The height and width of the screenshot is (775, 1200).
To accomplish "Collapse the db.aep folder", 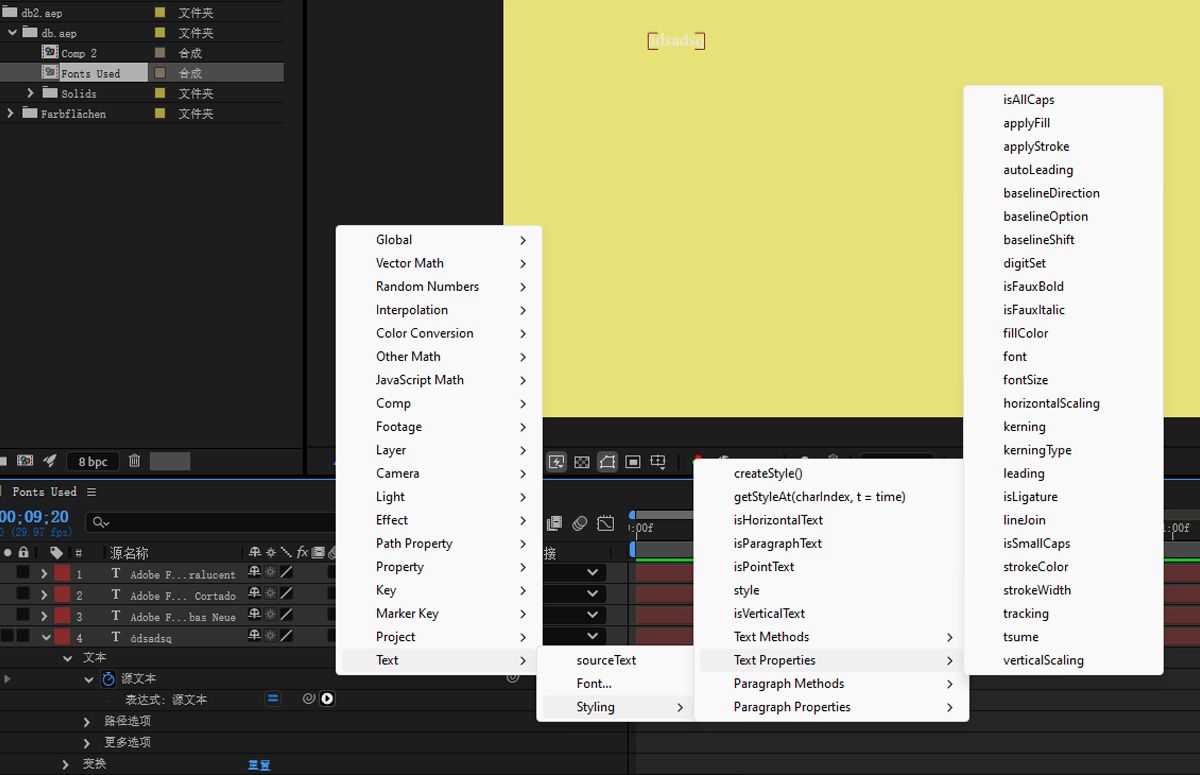I will tap(12, 32).
